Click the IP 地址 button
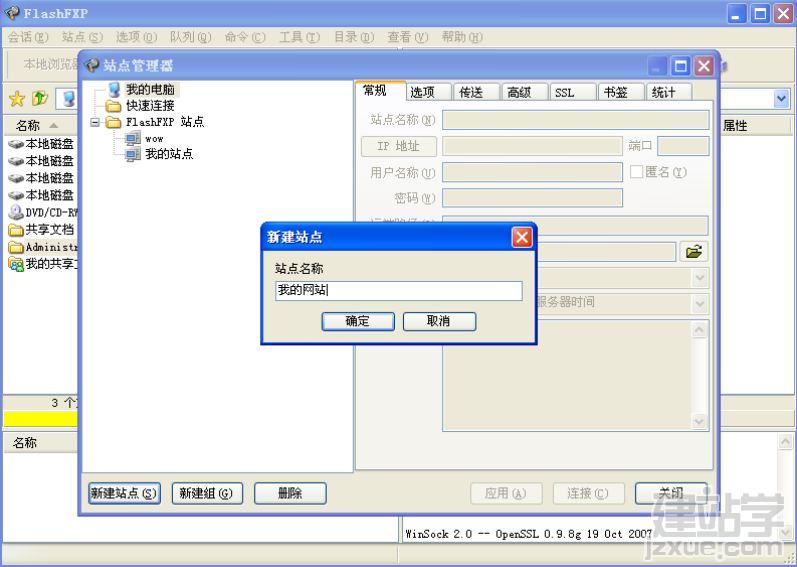The height and width of the screenshot is (567, 797). point(398,146)
